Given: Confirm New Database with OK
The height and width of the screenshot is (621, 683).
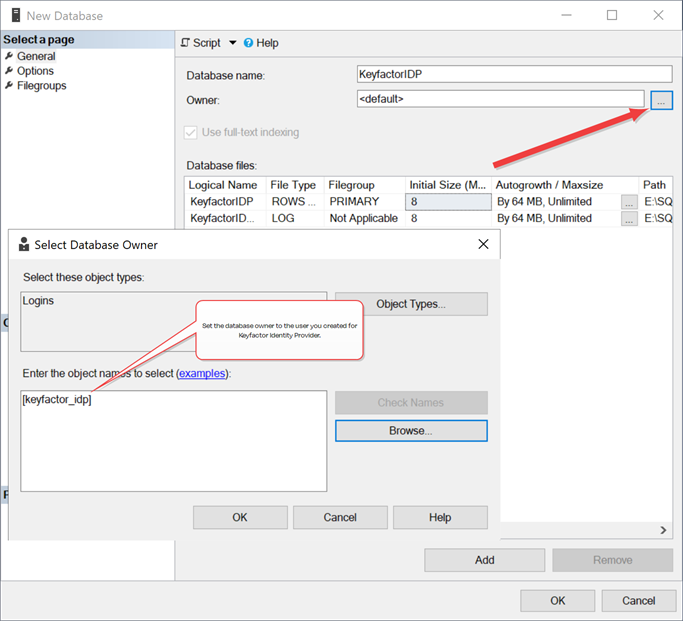Looking at the screenshot, I should (558, 601).
